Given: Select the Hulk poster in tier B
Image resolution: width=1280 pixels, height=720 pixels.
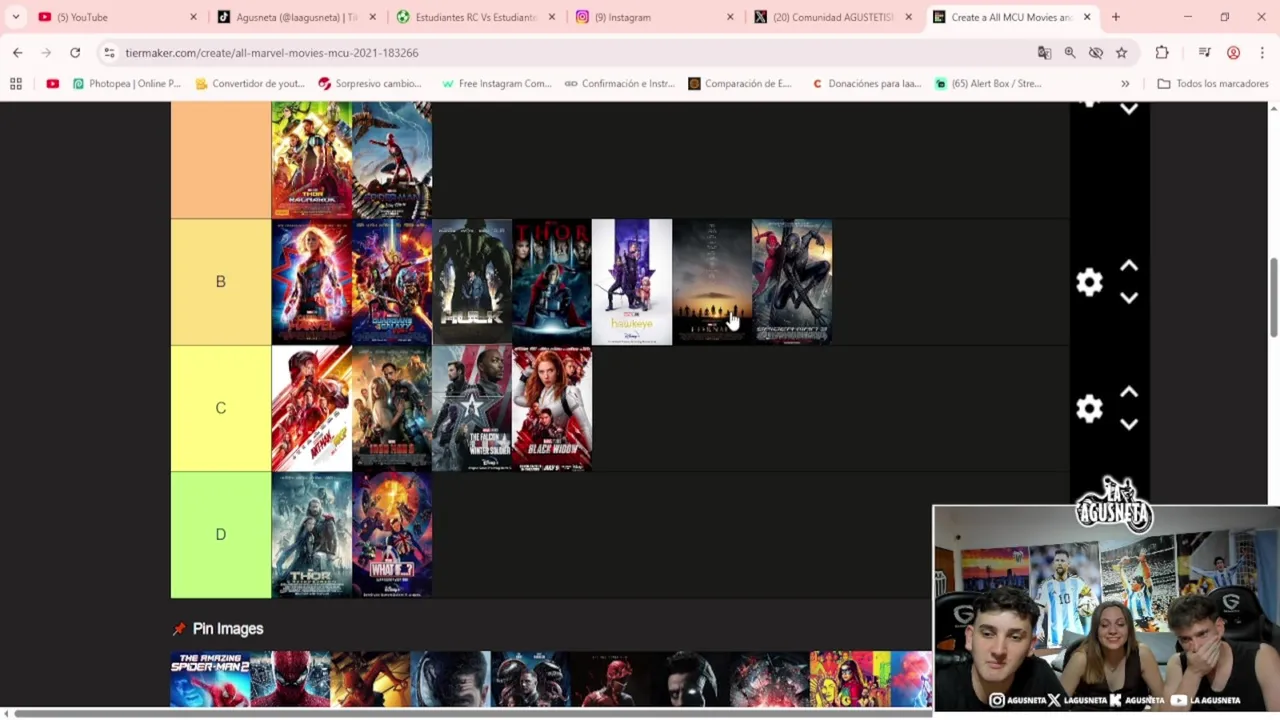Looking at the screenshot, I should point(471,282).
